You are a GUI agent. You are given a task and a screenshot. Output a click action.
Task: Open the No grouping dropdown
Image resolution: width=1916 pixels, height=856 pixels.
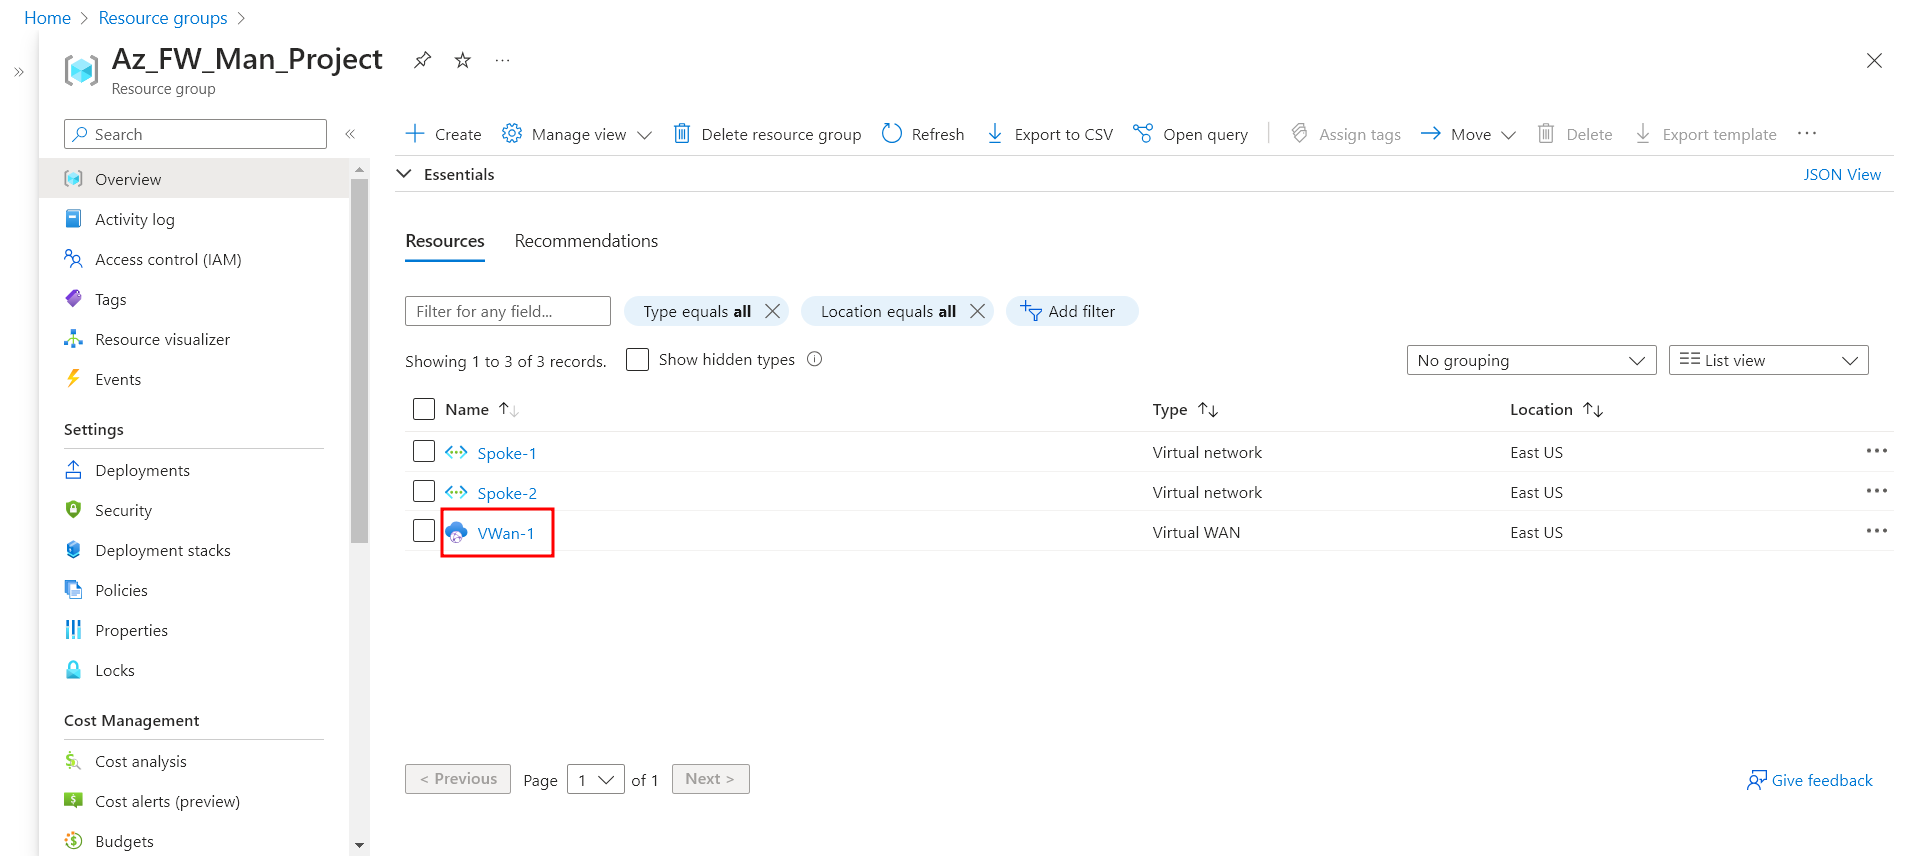(x=1530, y=361)
